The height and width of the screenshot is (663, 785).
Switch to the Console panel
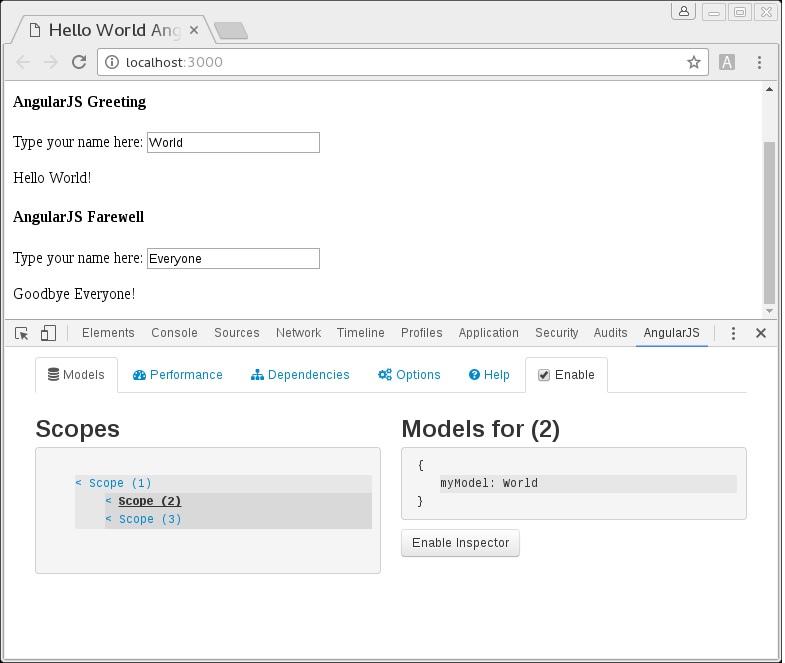tap(174, 333)
